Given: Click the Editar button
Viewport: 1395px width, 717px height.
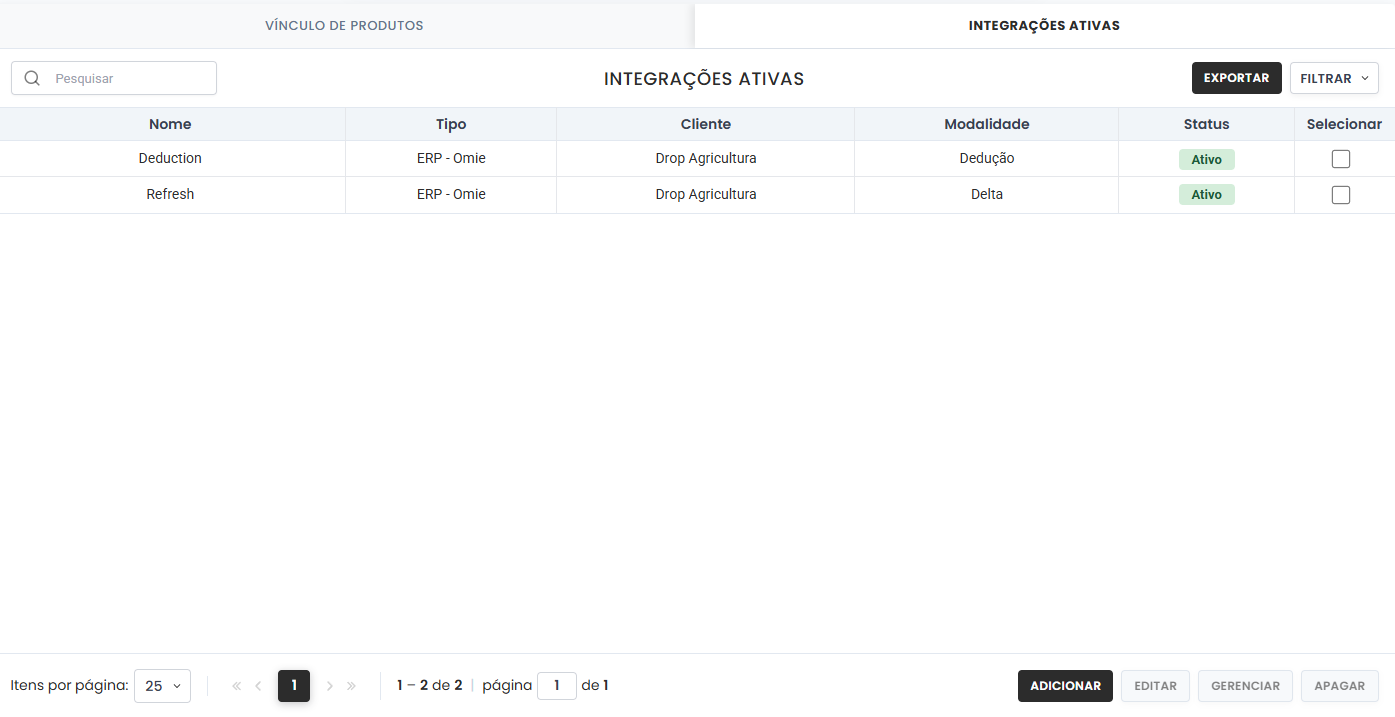Looking at the screenshot, I should [1155, 686].
